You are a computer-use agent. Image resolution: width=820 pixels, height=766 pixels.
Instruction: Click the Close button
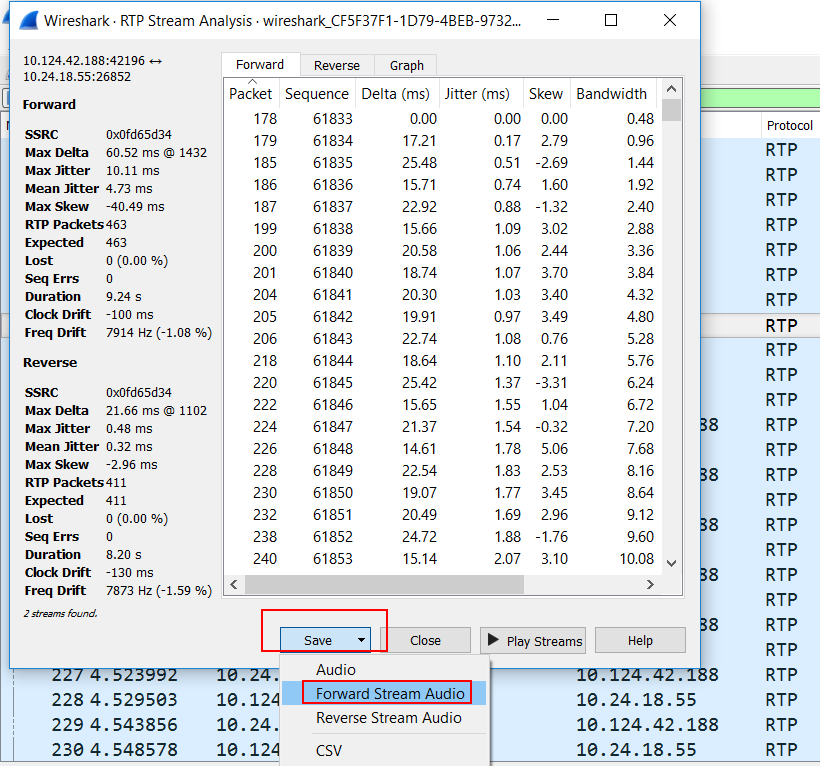tap(425, 640)
